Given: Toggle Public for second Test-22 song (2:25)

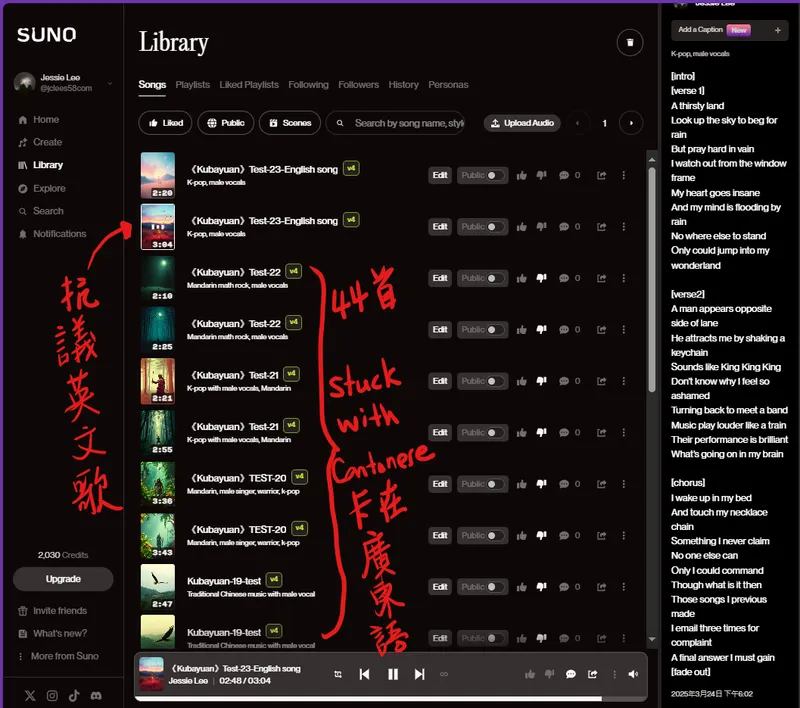Looking at the screenshot, I should tap(482, 330).
